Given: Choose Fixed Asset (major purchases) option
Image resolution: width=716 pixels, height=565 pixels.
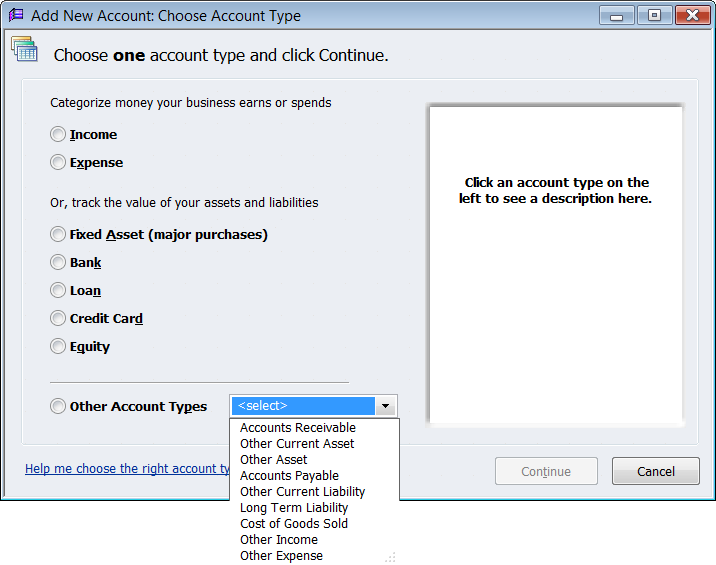Looking at the screenshot, I should [x=58, y=235].
